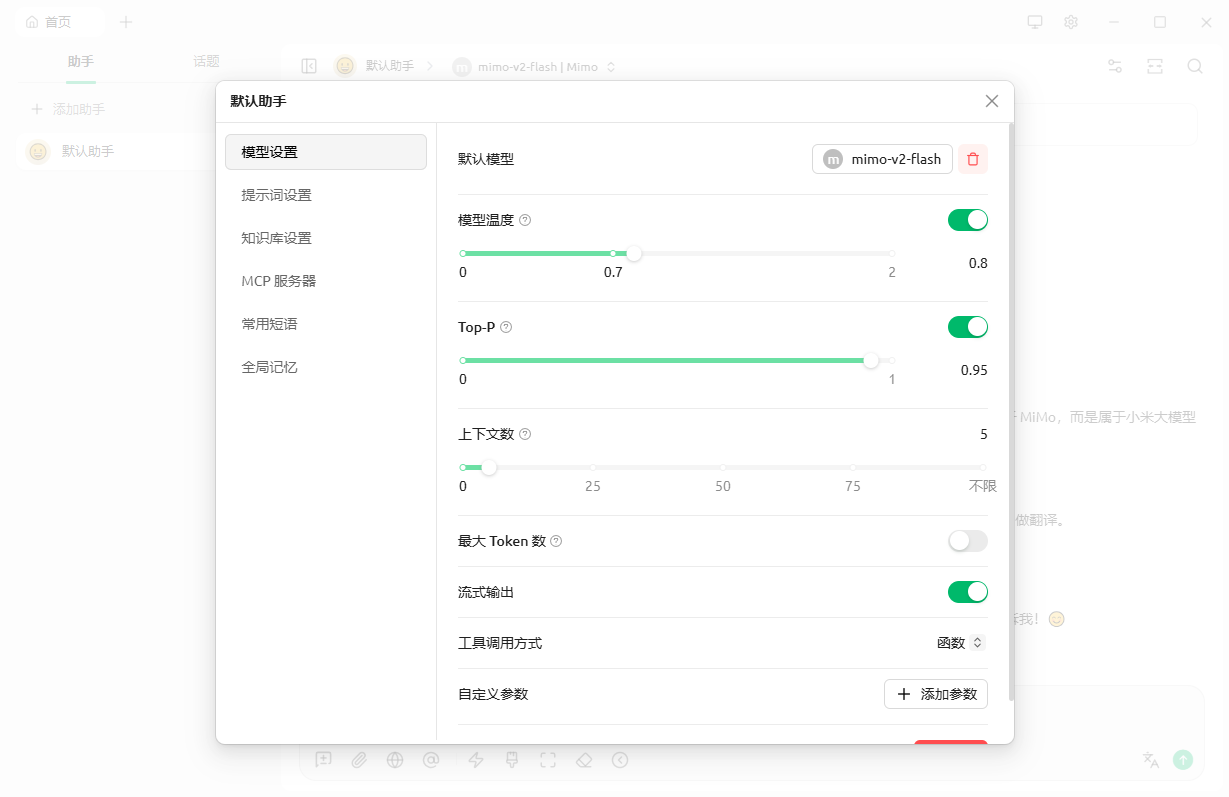Switch to 提示词设置 tab
The height and width of the screenshot is (797, 1229).
tap(277, 195)
